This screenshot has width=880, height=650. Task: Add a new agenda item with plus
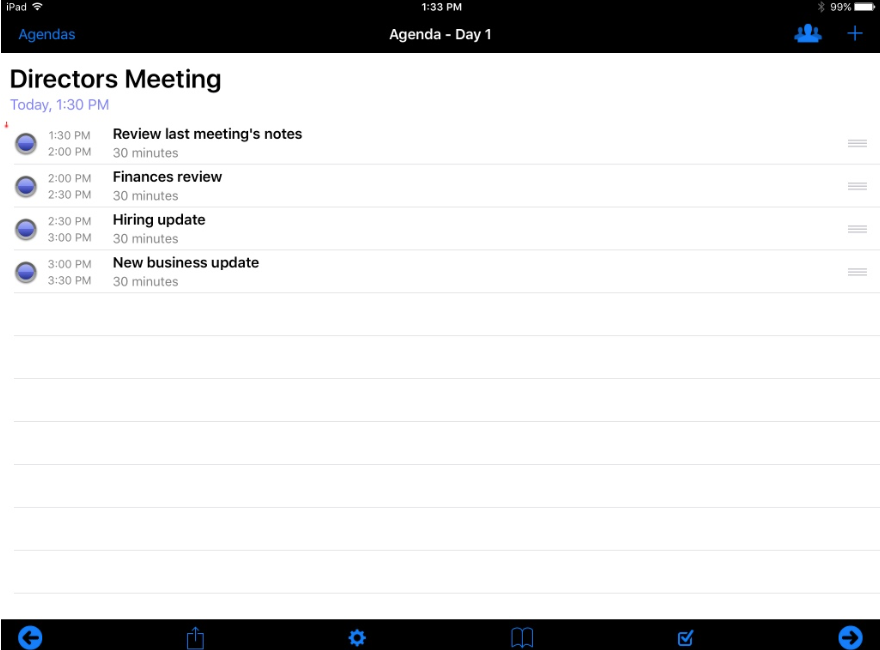tap(854, 34)
